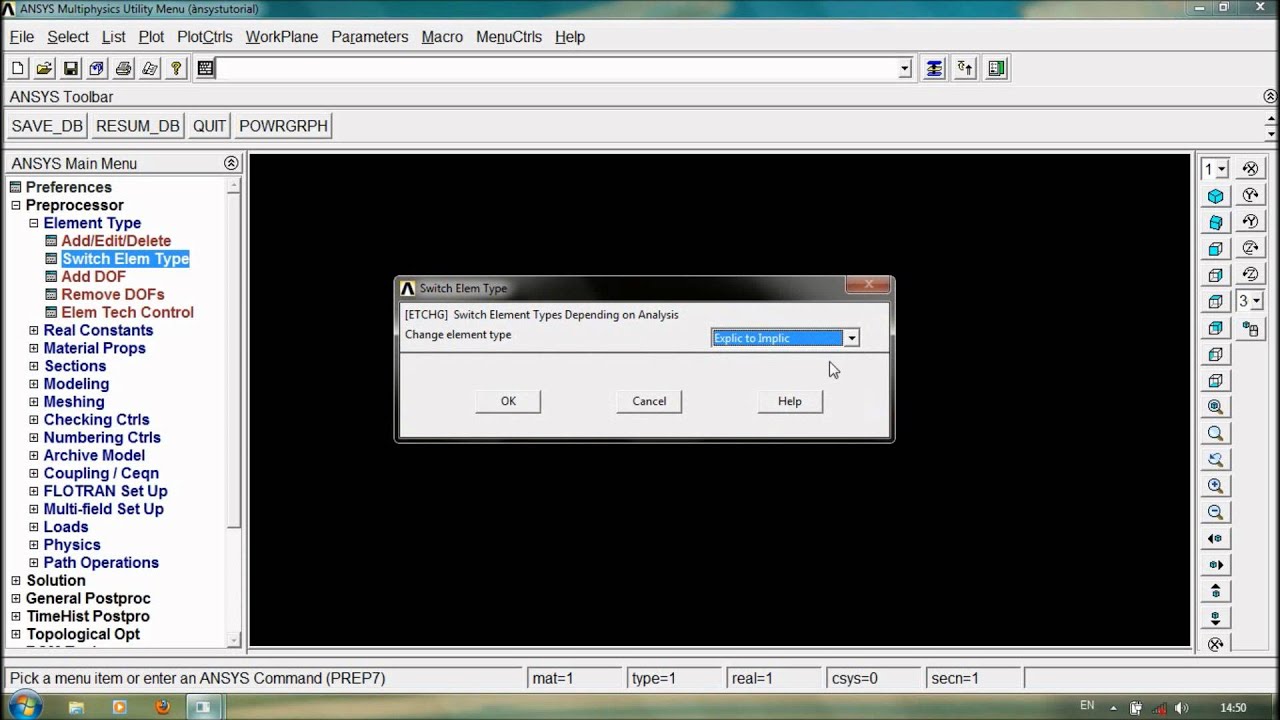Click the rotate about +Y icon
Screen dimensions: 1280x720
1249,195
